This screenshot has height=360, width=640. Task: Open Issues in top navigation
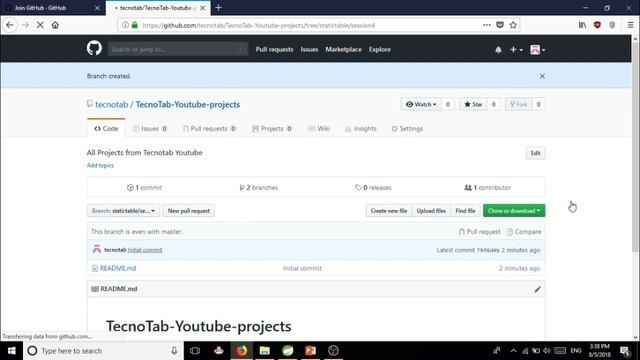pyautogui.click(x=309, y=49)
